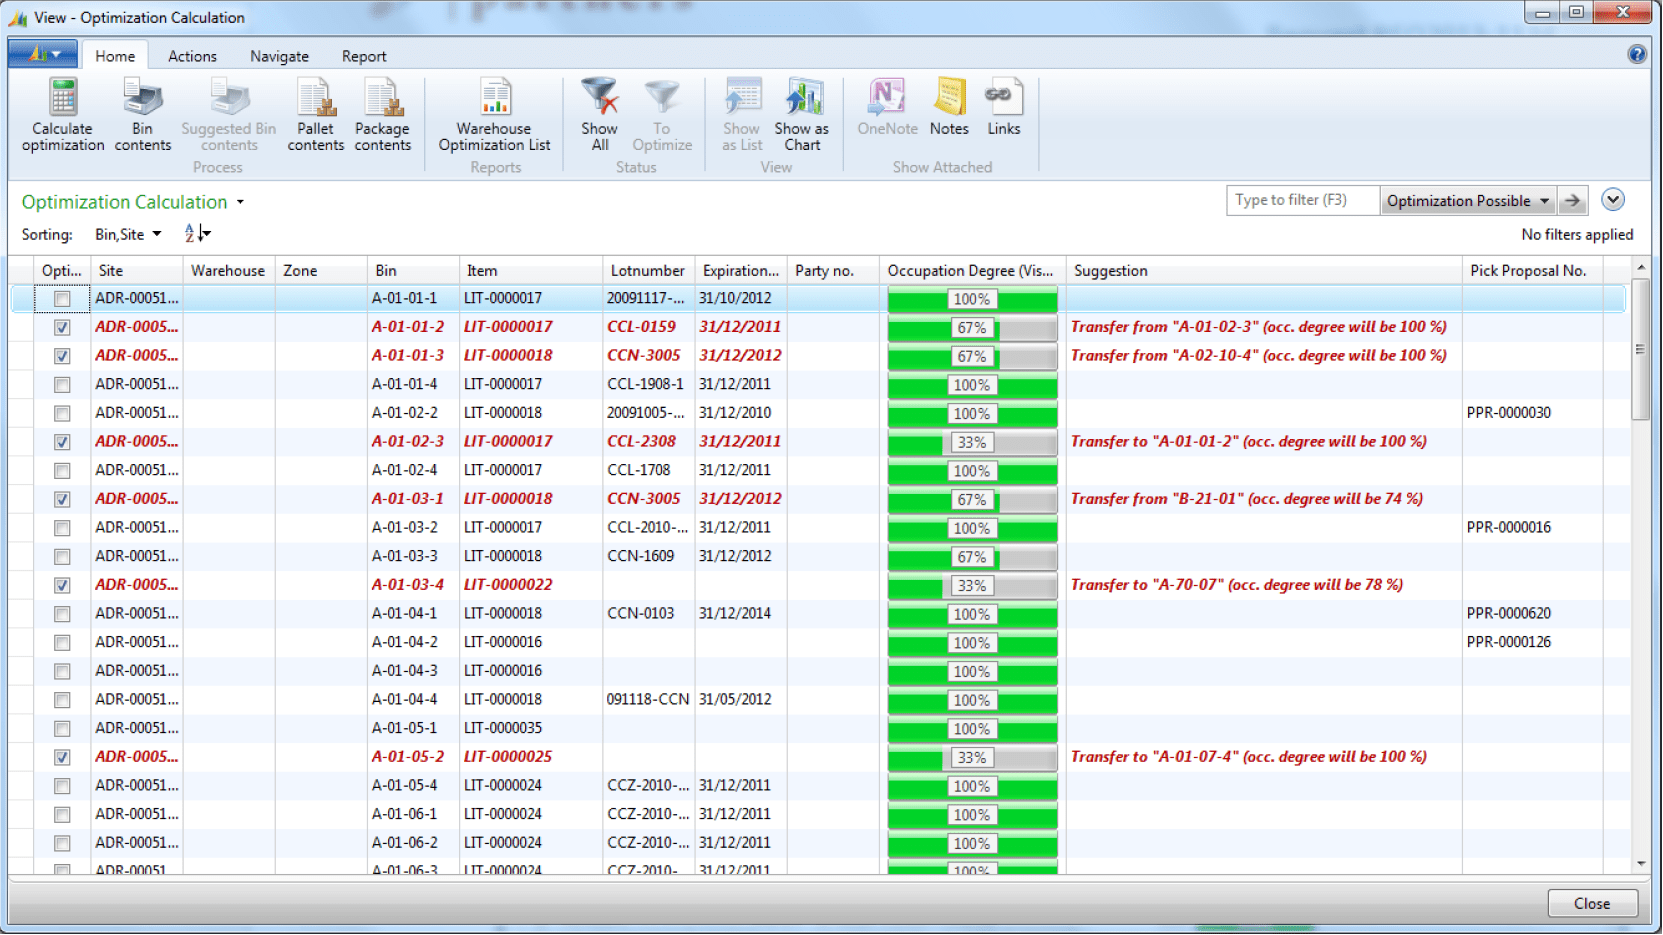Check the optimize box for bin A-01-01-4
Viewport: 1663px width, 935px height.
(x=62, y=385)
